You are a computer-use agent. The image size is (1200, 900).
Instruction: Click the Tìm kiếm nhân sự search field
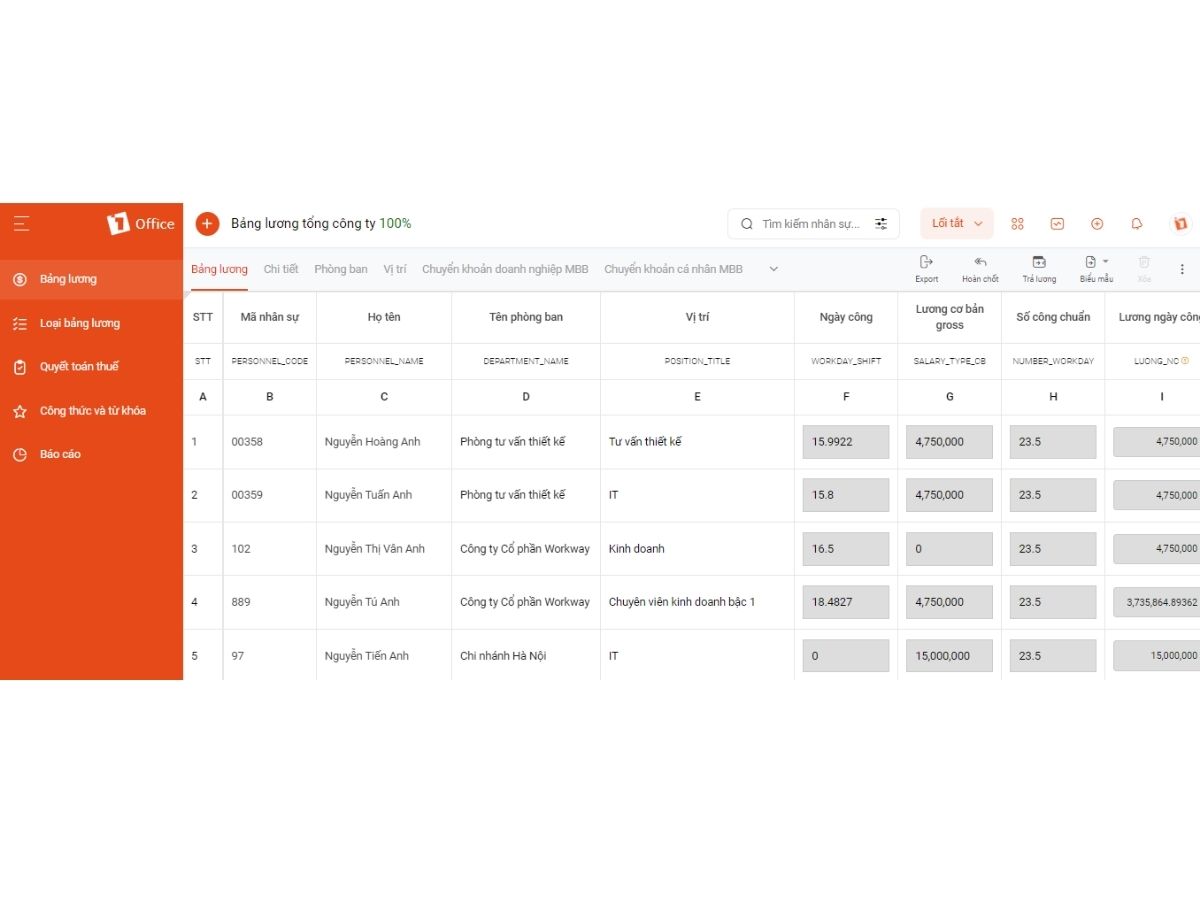[x=810, y=224]
